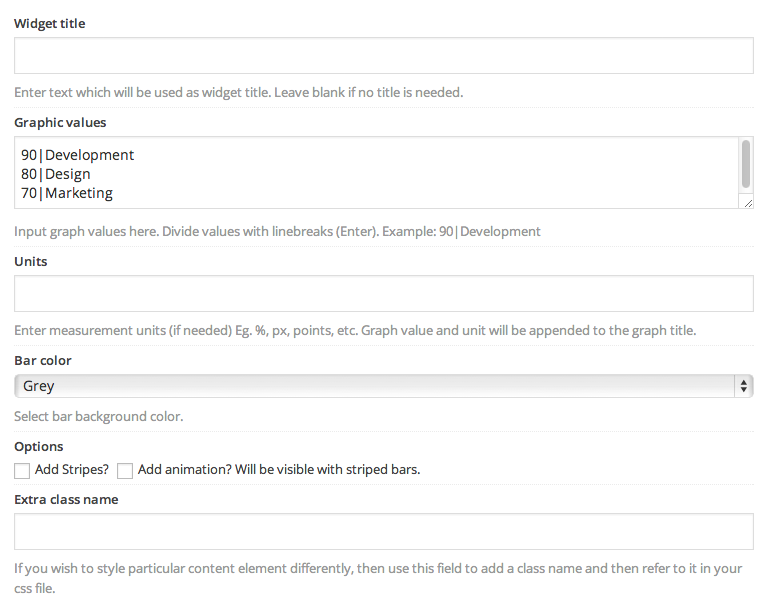Screen dimensions: 767x612
Task: Click the Extra class name label
Action: (67, 499)
